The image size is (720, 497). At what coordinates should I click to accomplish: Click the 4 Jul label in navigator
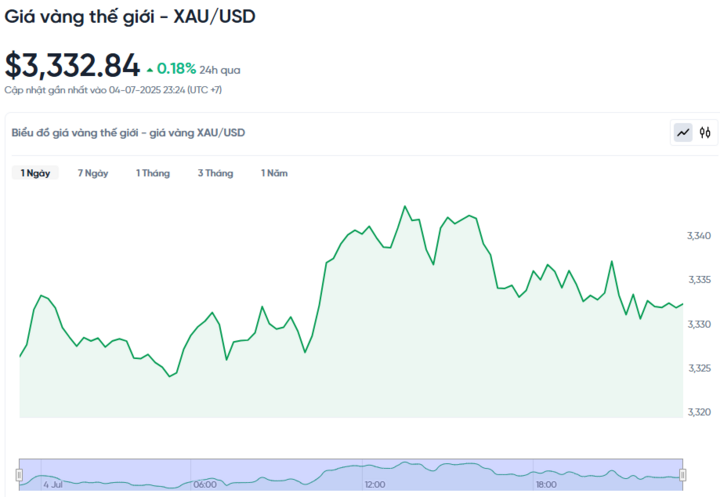pos(53,485)
